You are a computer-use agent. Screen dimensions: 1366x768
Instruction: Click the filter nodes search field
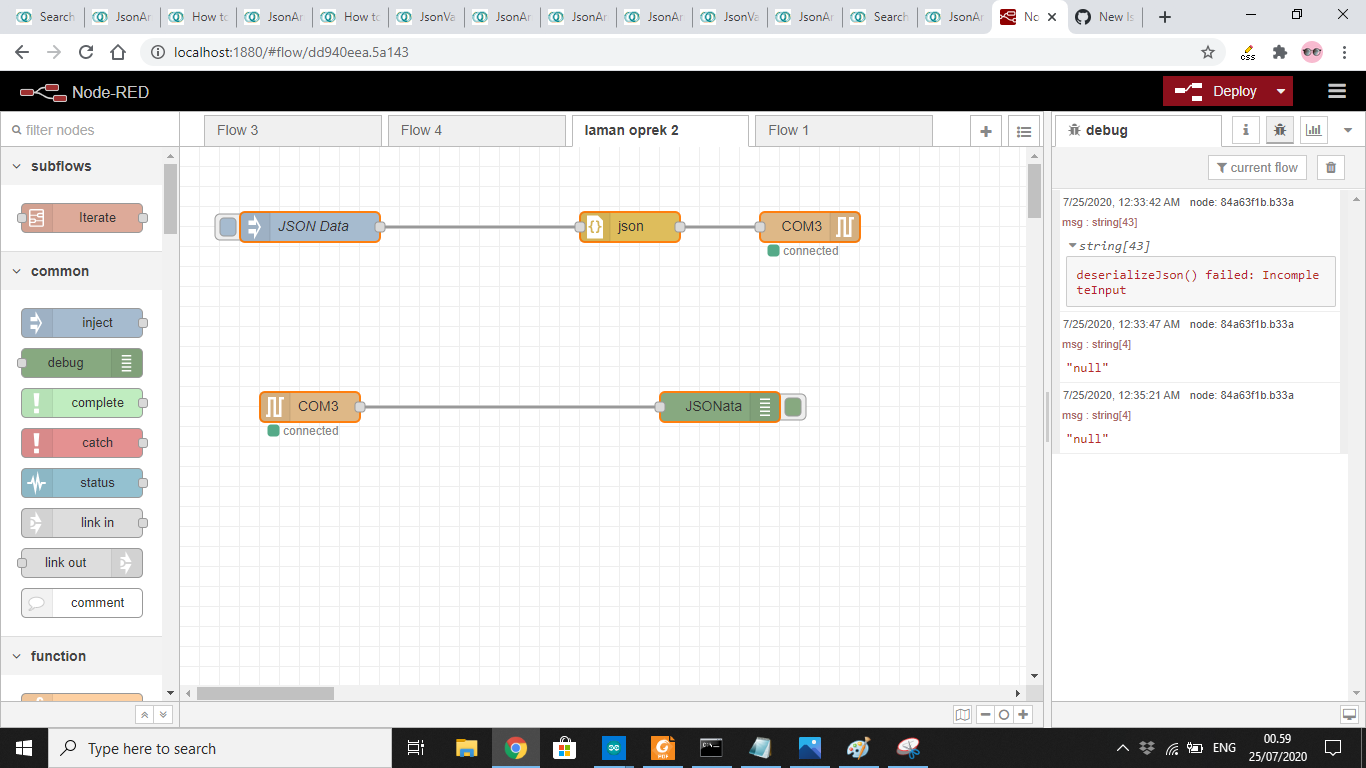(90, 130)
